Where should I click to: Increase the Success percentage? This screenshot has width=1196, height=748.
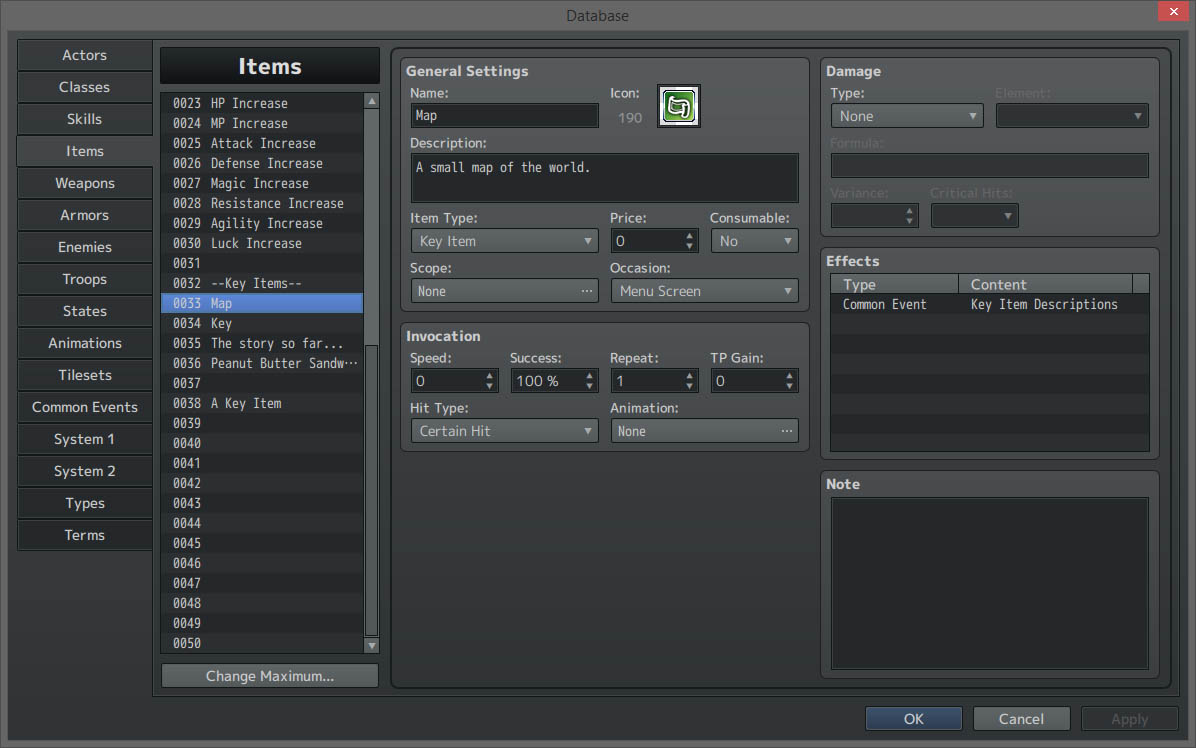point(590,375)
